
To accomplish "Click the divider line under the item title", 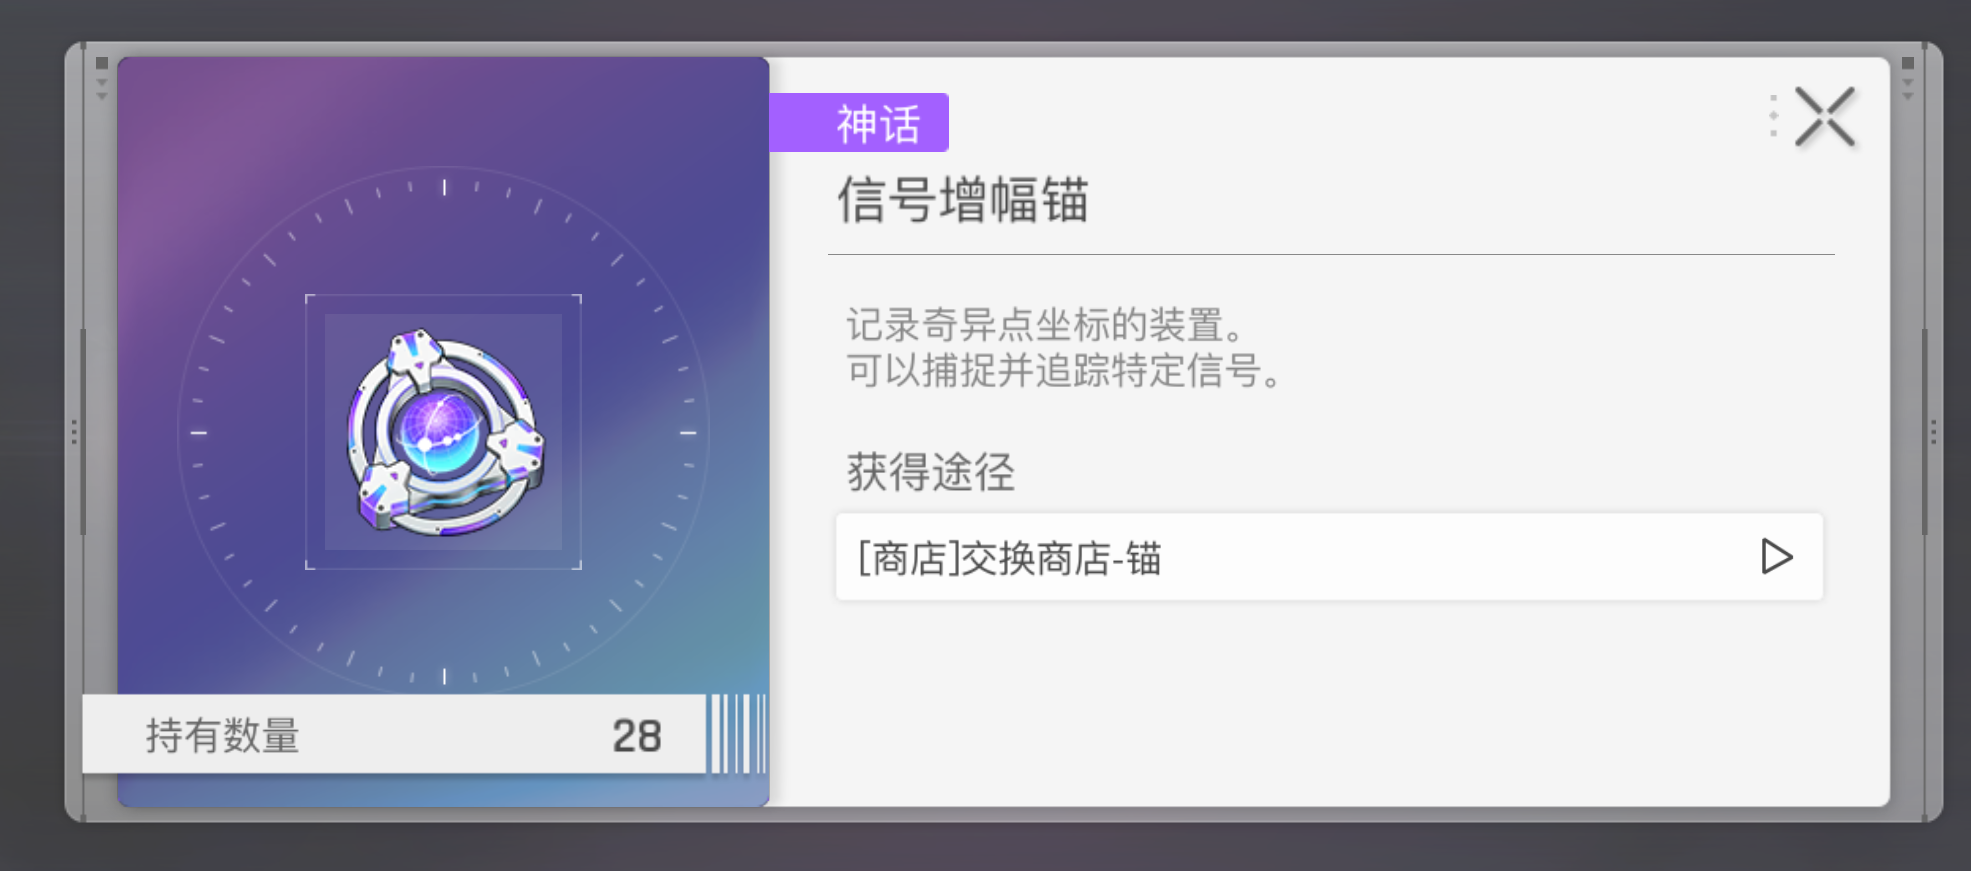I will [1330, 255].
